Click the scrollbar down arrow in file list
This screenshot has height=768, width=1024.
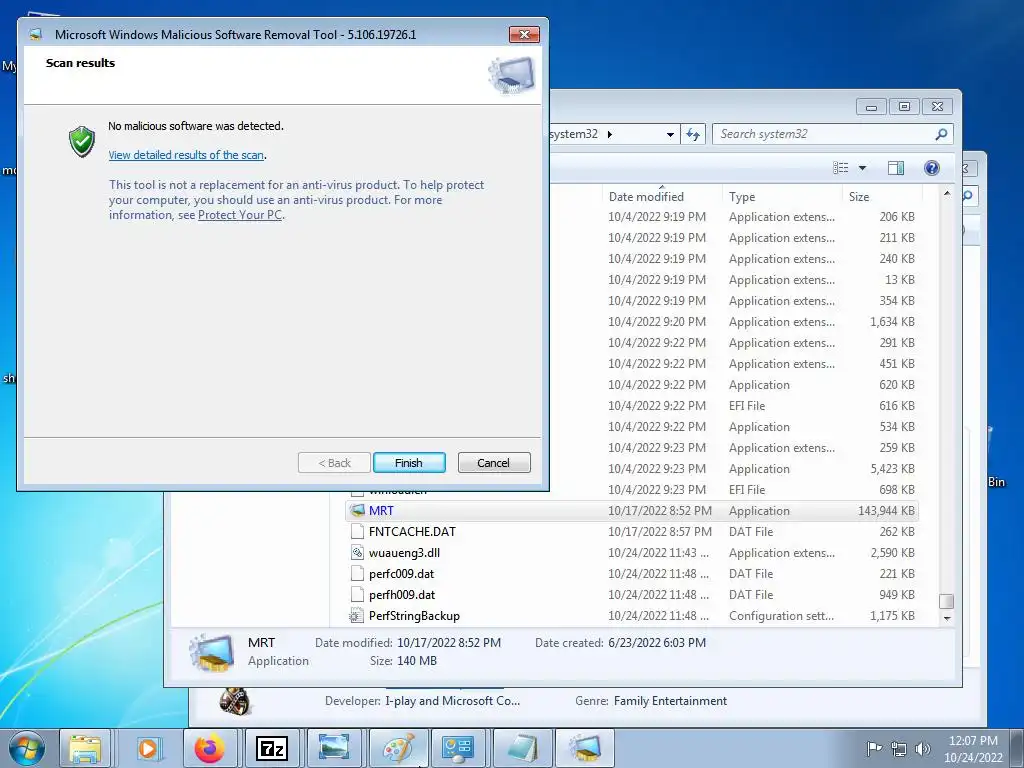click(x=947, y=618)
